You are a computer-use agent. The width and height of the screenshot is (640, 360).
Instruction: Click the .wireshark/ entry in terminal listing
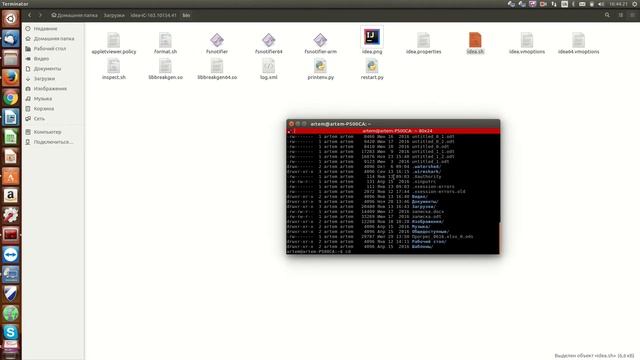[426, 171]
